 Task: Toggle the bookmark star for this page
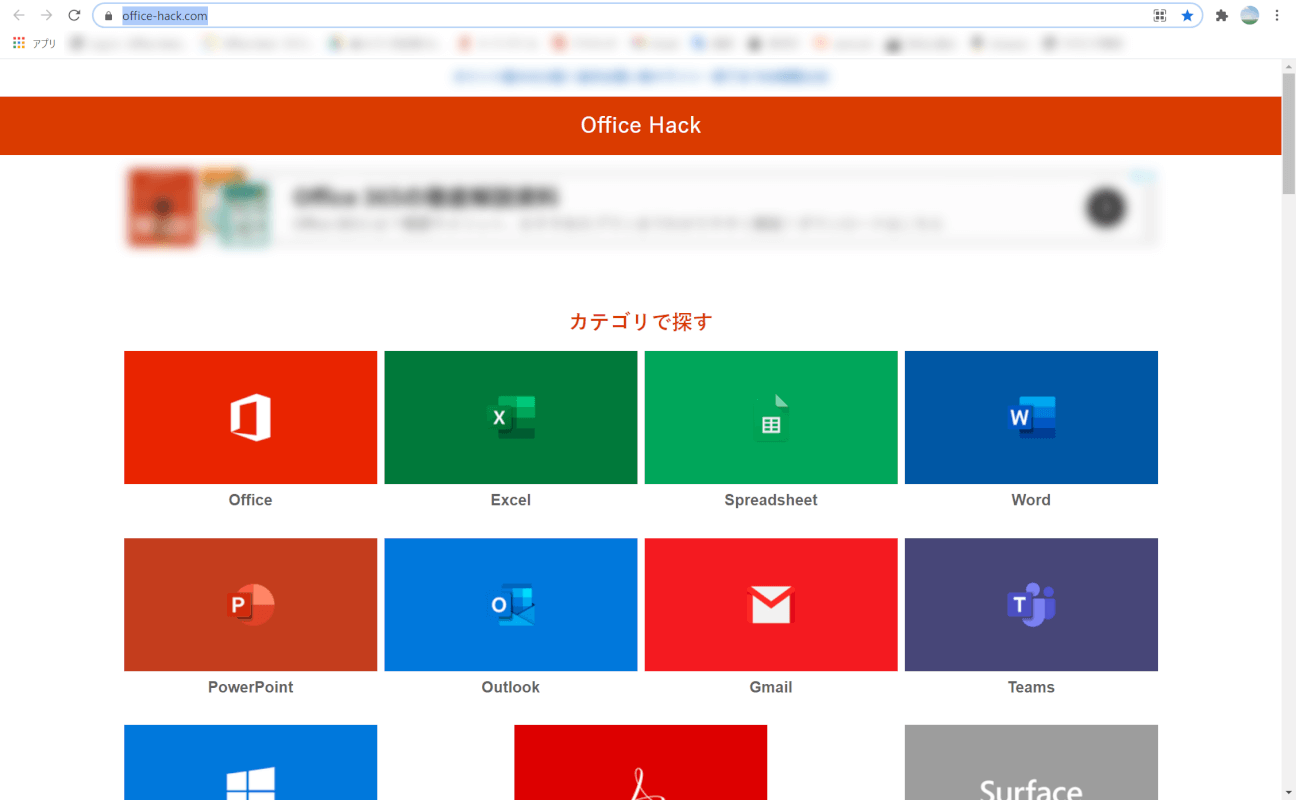point(1187,16)
